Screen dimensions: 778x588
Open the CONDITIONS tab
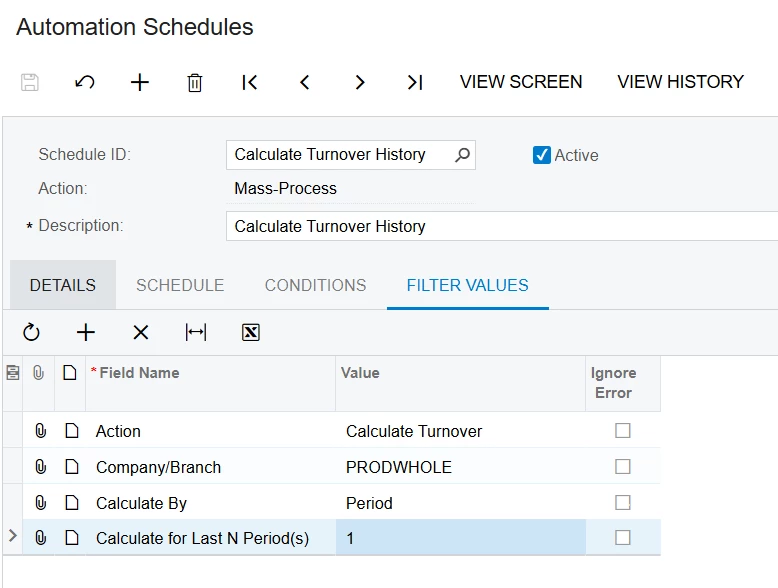(315, 285)
